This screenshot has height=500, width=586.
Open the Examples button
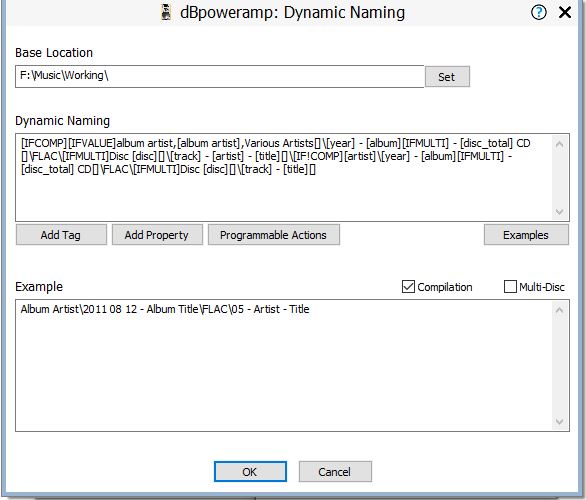point(526,235)
